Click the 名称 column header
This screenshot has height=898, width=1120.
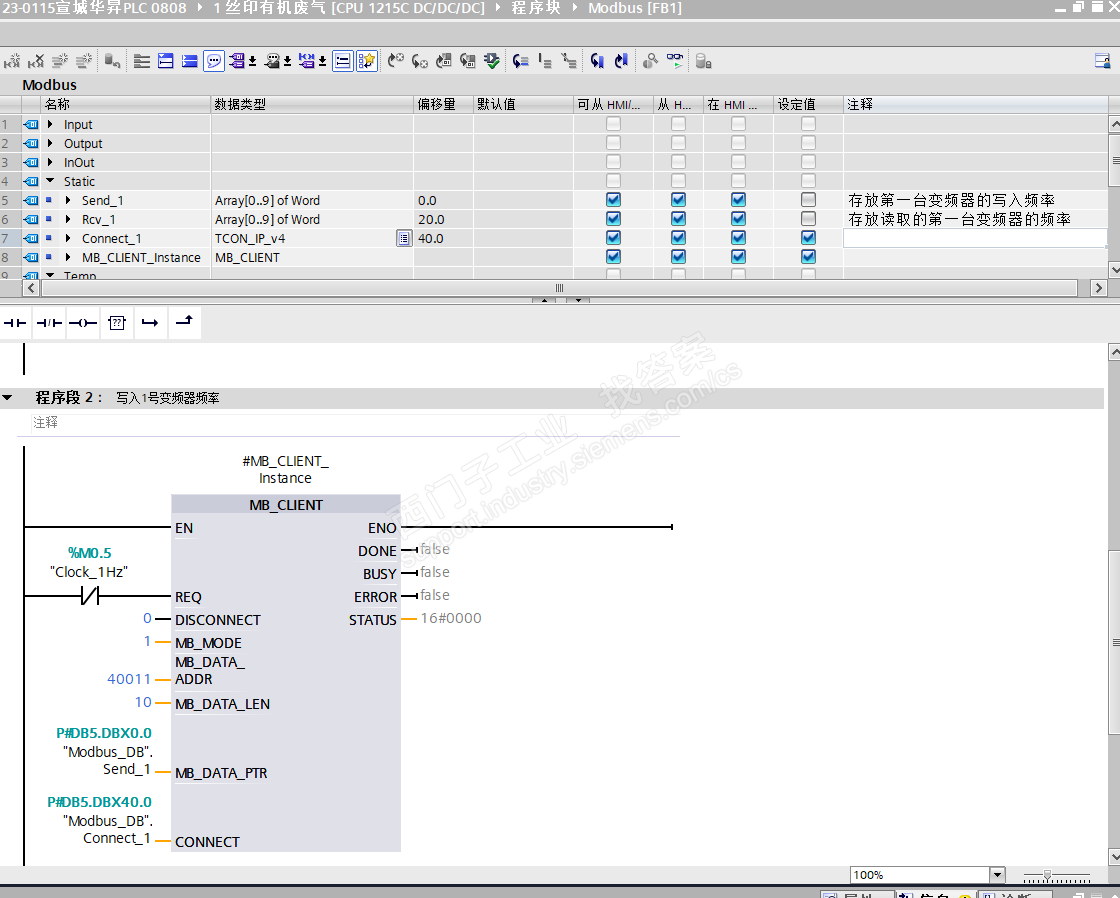[126, 104]
